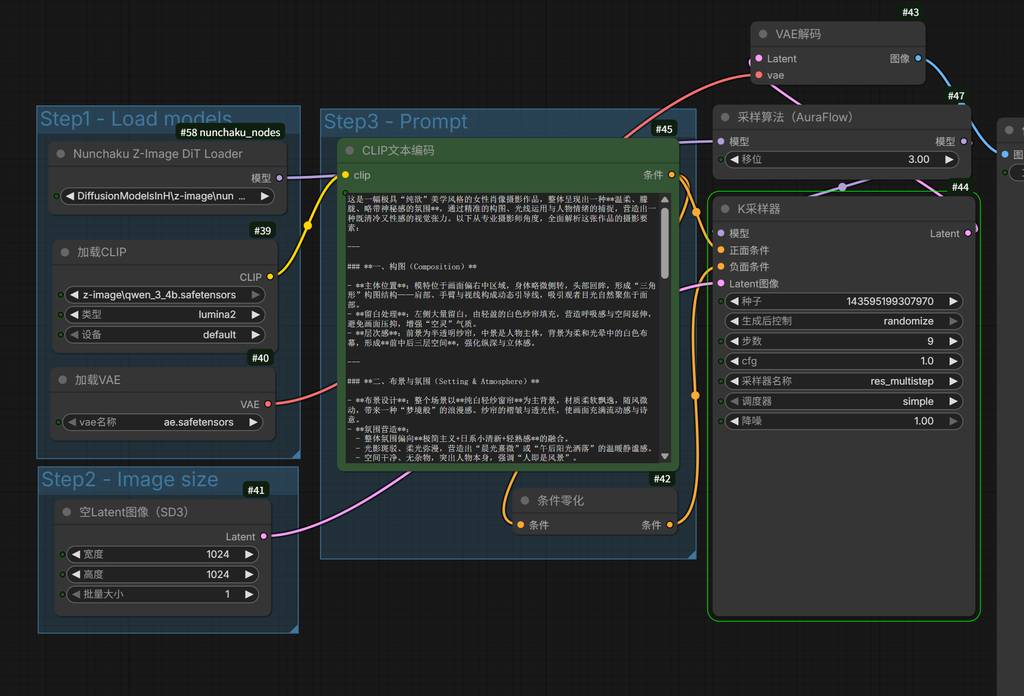This screenshot has width=1024, height=696.
Task: Collapse the K采样器 node
Action: pos(725,209)
